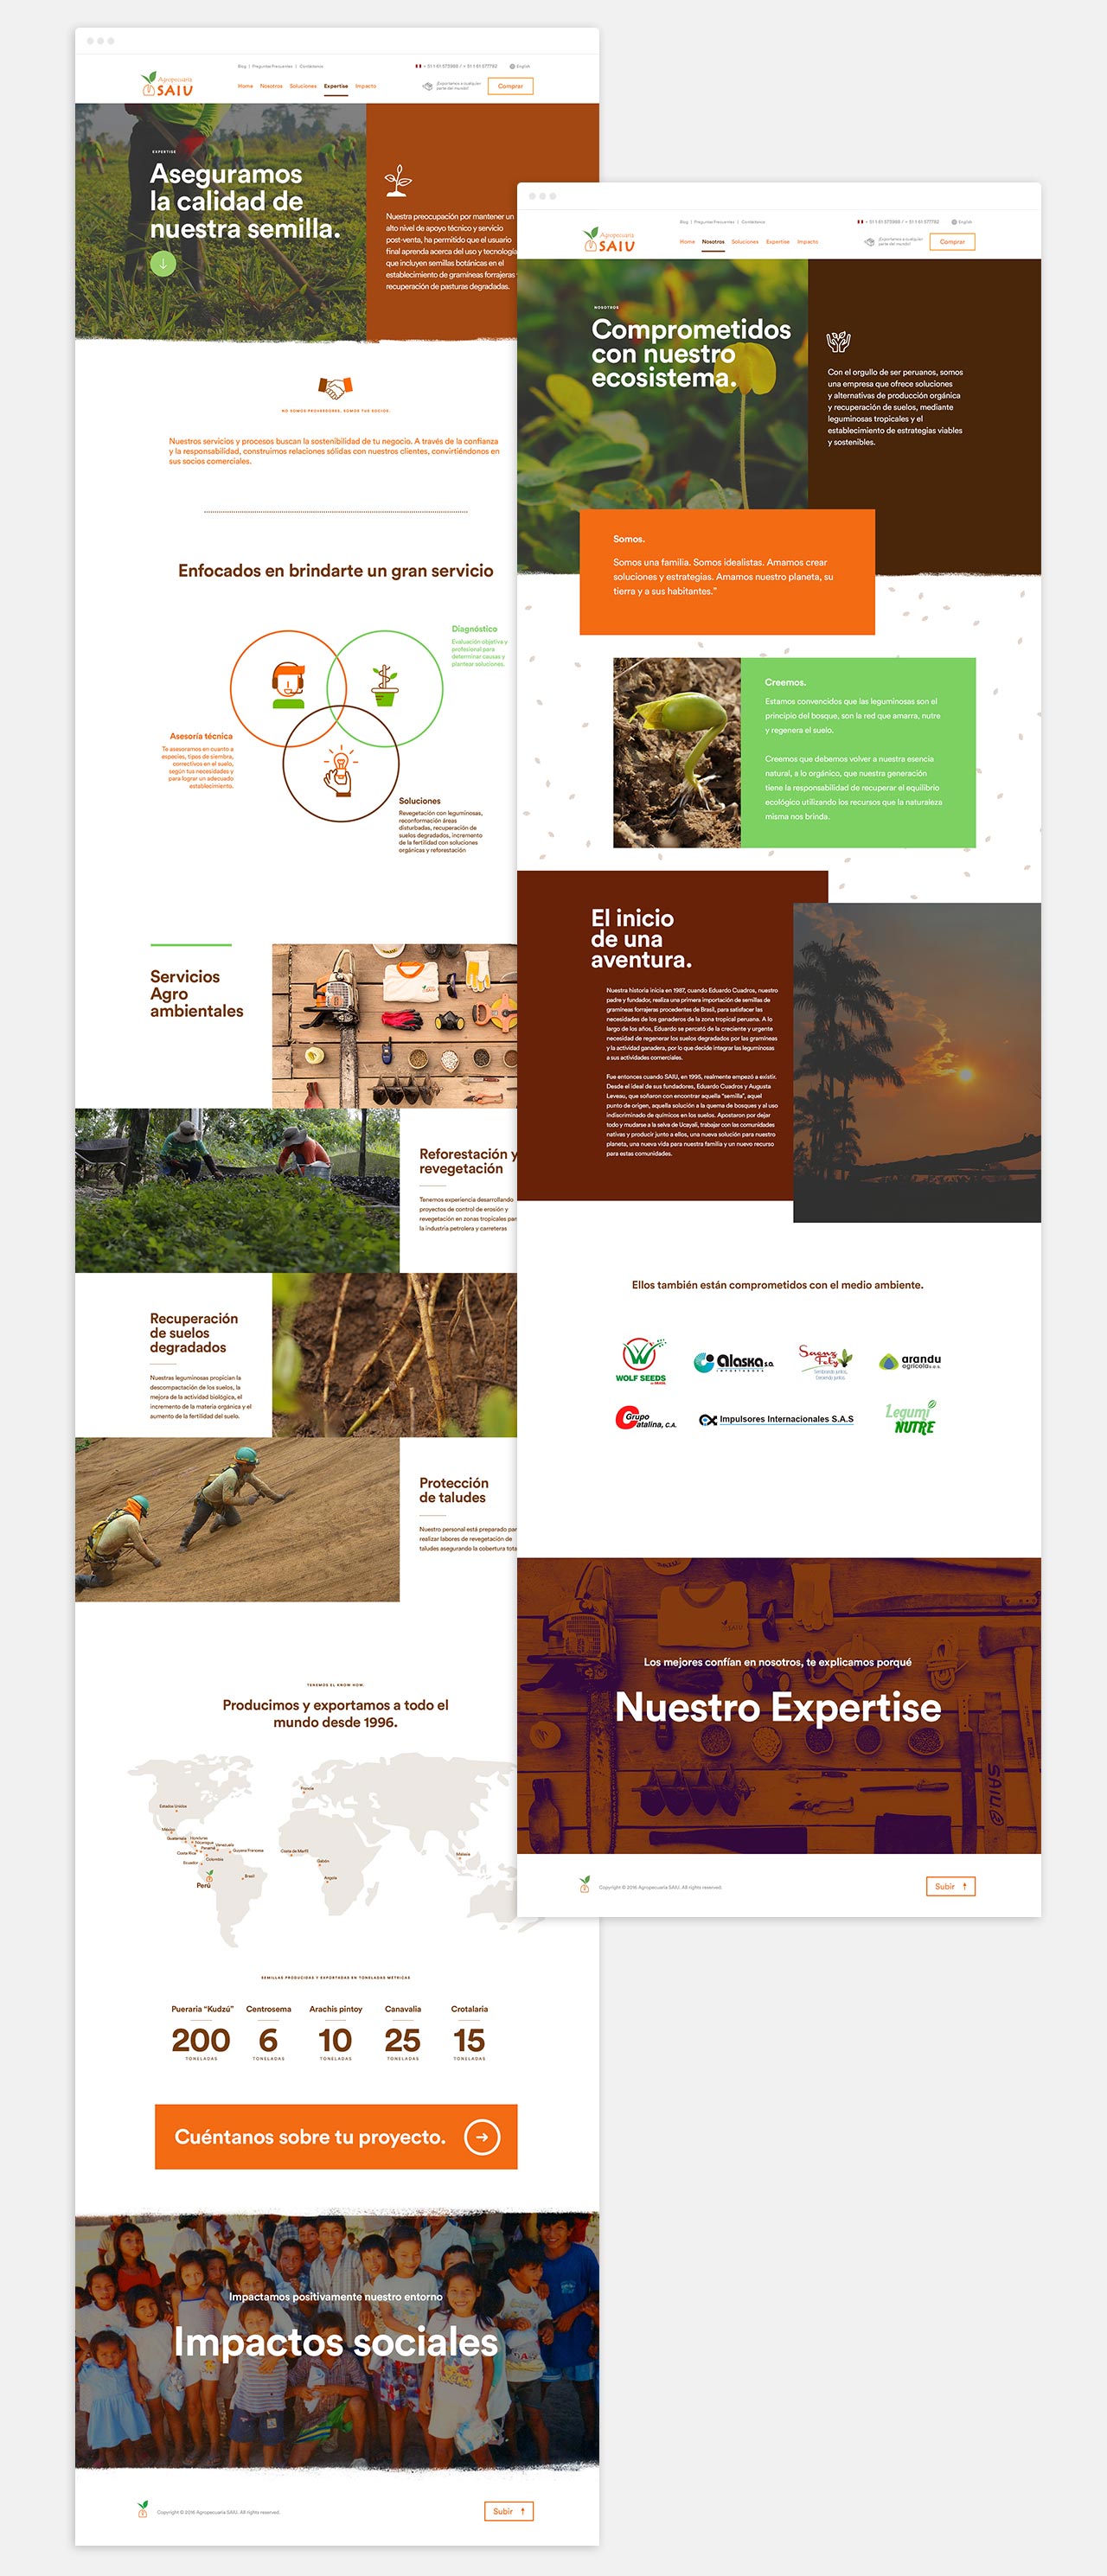1107x2576 pixels.
Task: Click the 25 toneladas figure for Canavalia
Action: click(402, 2041)
